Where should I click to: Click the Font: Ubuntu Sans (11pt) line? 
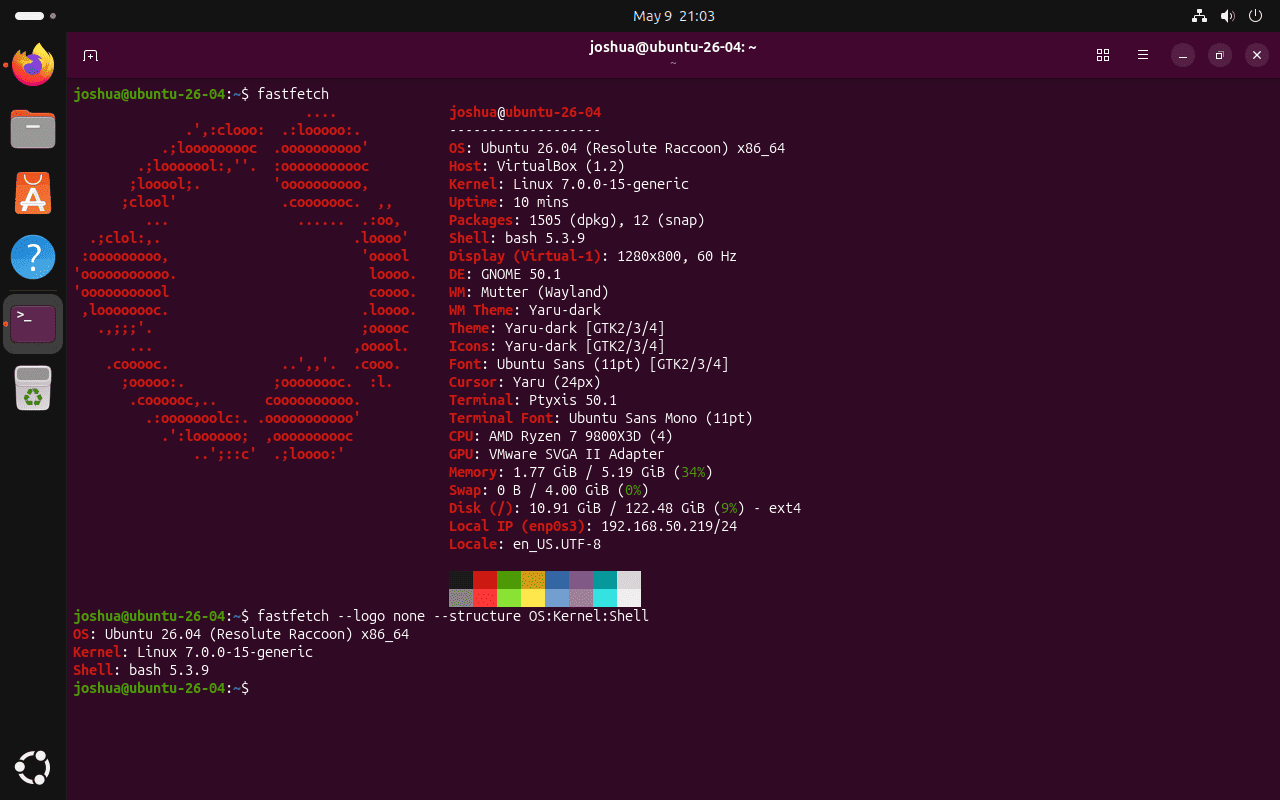click(x=589, y=364)
